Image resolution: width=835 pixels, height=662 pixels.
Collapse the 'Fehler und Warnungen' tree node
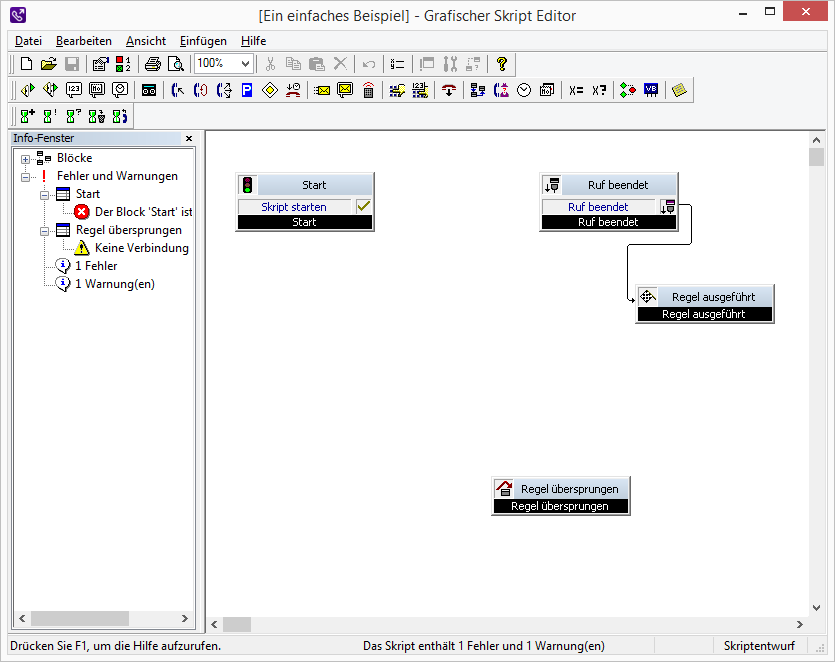[x=25, y=176]
